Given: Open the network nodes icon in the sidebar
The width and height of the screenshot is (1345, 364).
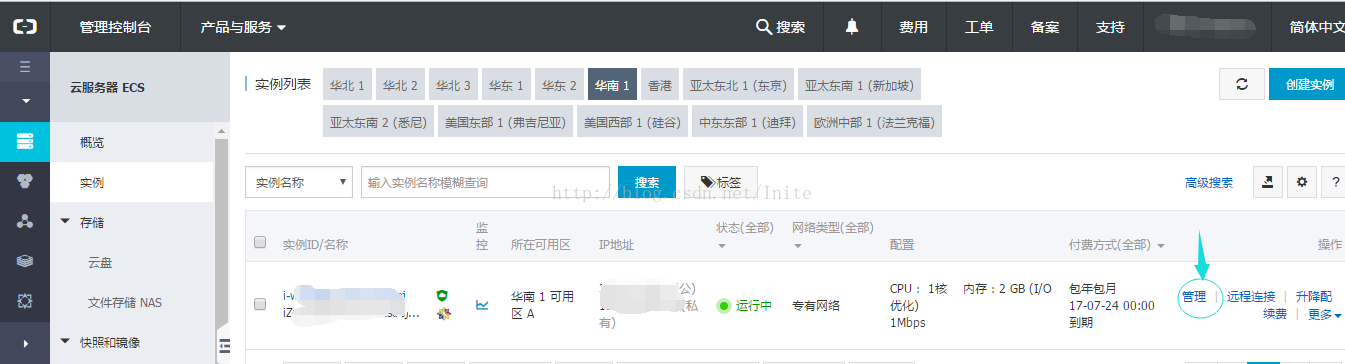Looking at the screenshot, I should 25,221.
